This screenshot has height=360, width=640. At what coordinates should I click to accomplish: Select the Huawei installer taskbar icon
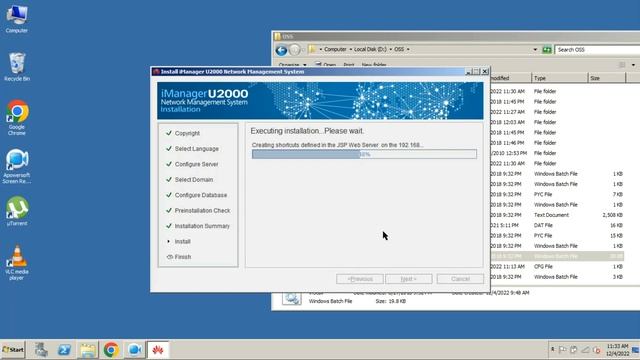pos(158,350)
